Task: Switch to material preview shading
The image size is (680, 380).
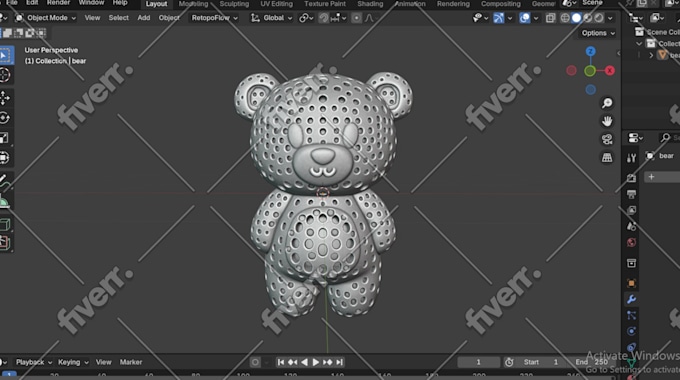Action: [x=588, y=18]
